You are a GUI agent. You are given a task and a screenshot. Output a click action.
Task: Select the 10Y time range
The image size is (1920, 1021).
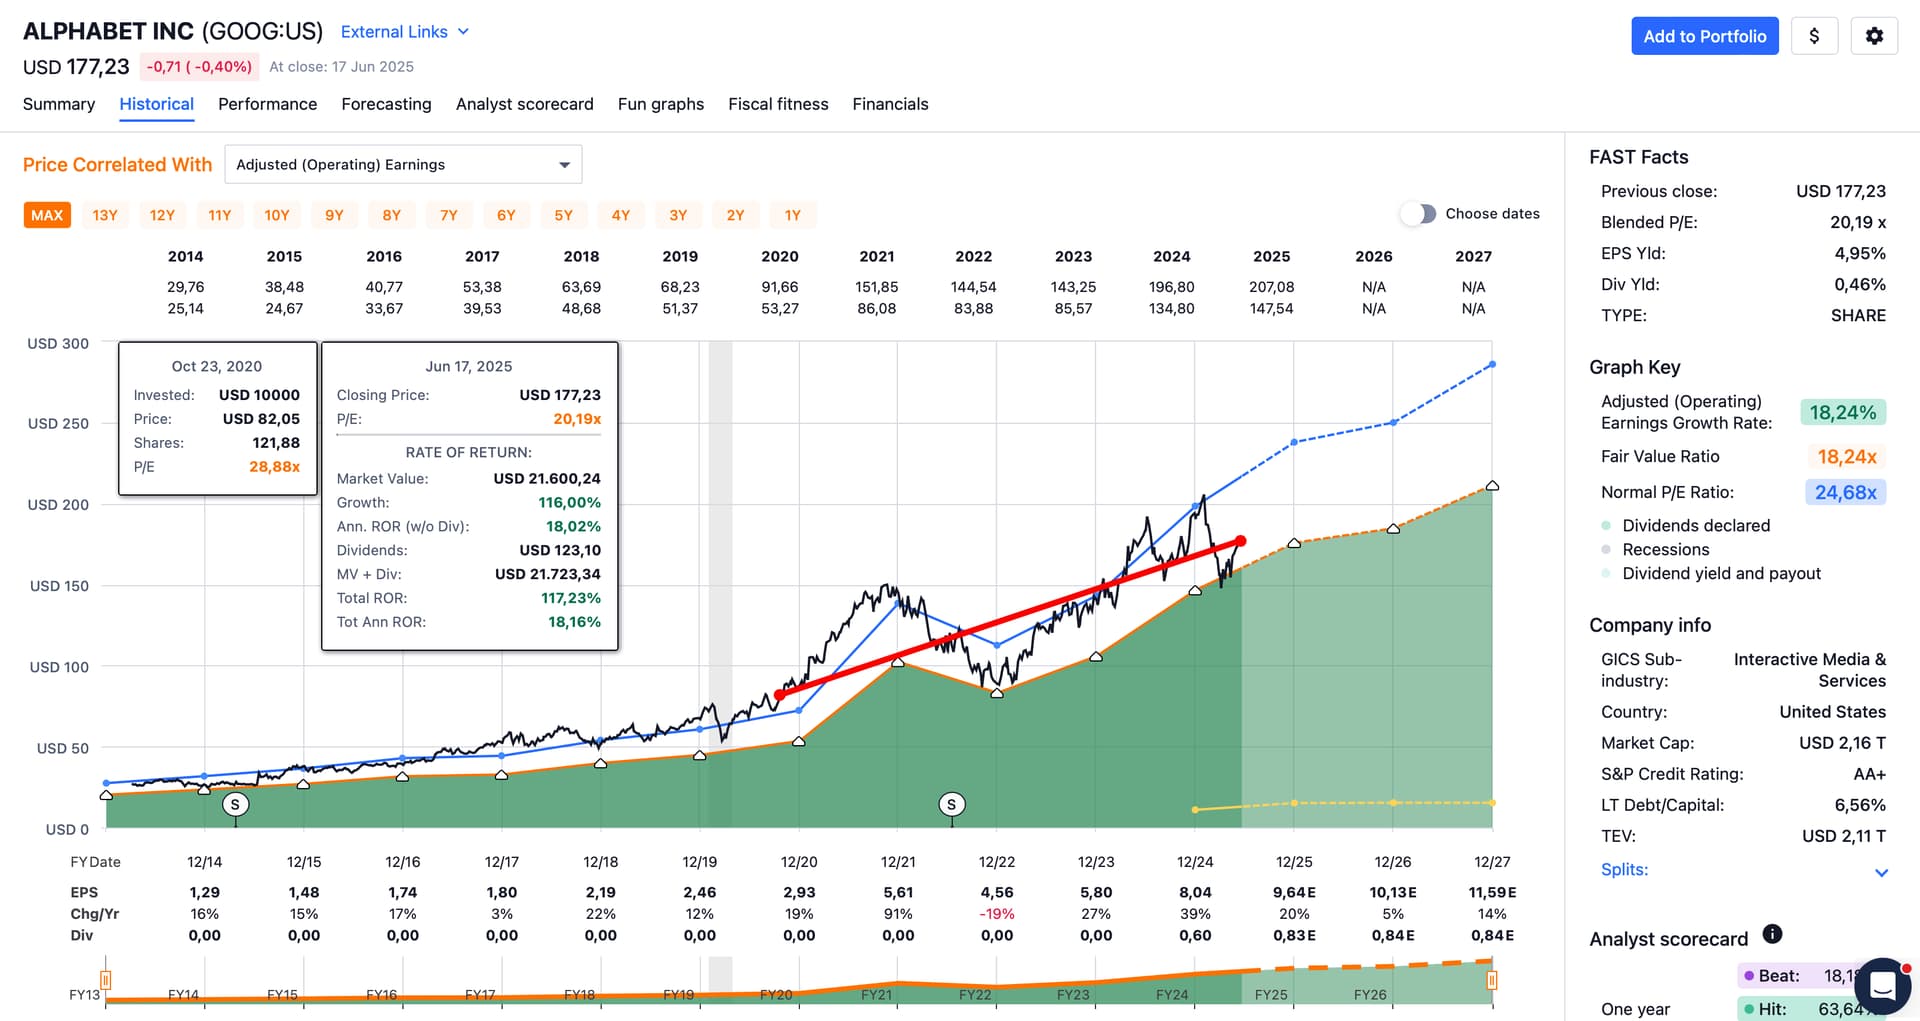pos(277,215)
